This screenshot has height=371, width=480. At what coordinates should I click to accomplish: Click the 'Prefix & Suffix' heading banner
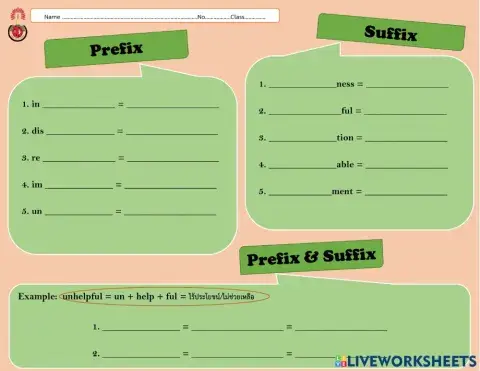coord(311,257)
